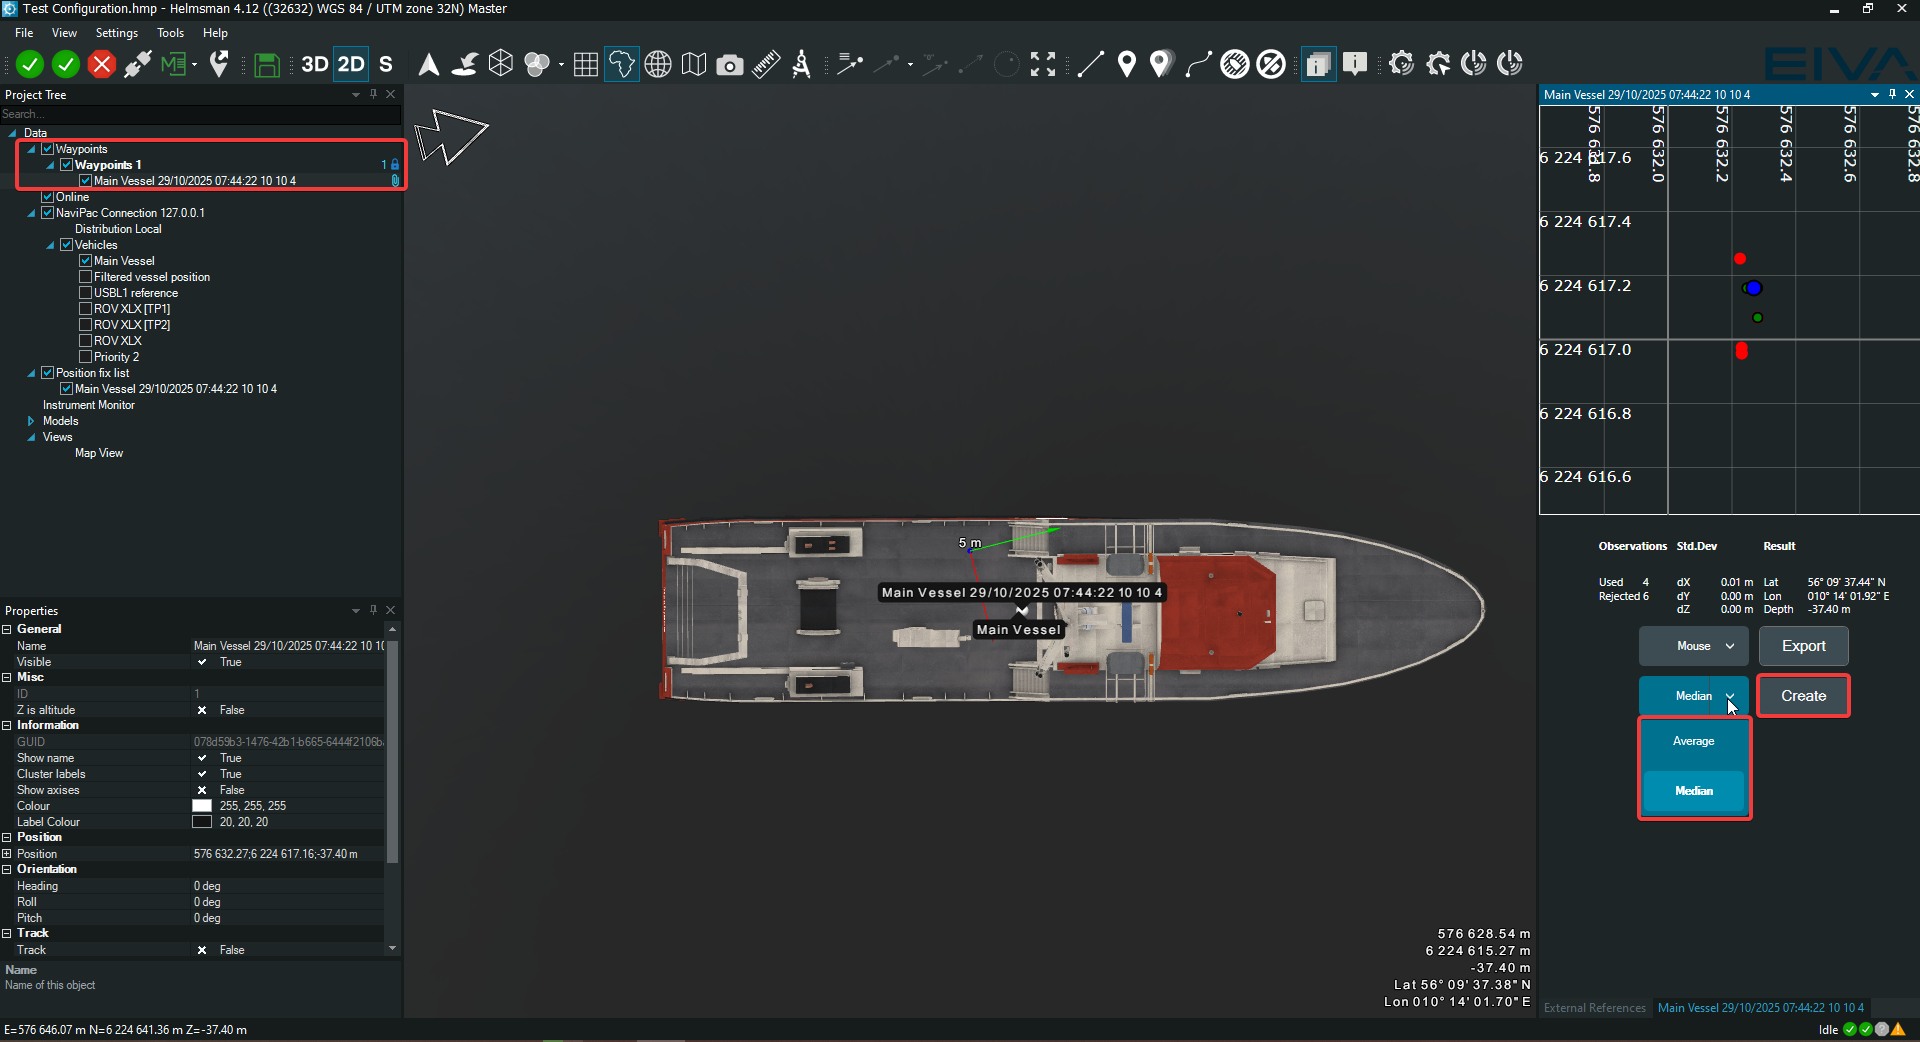Select the compass divider tool

(x=801, y=65)
